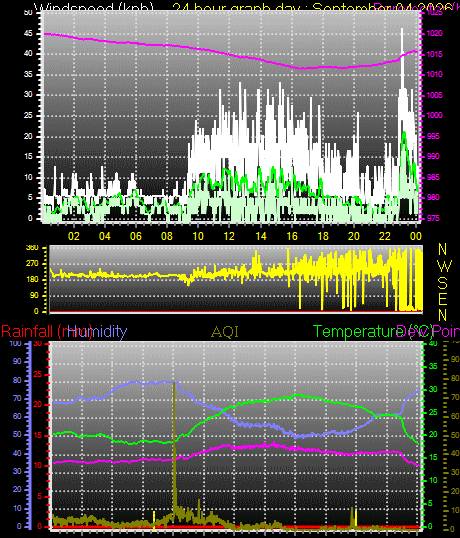Click 35 on the windspeed axis
This screenshot has width=460, height=538.
tap(28, 74)
